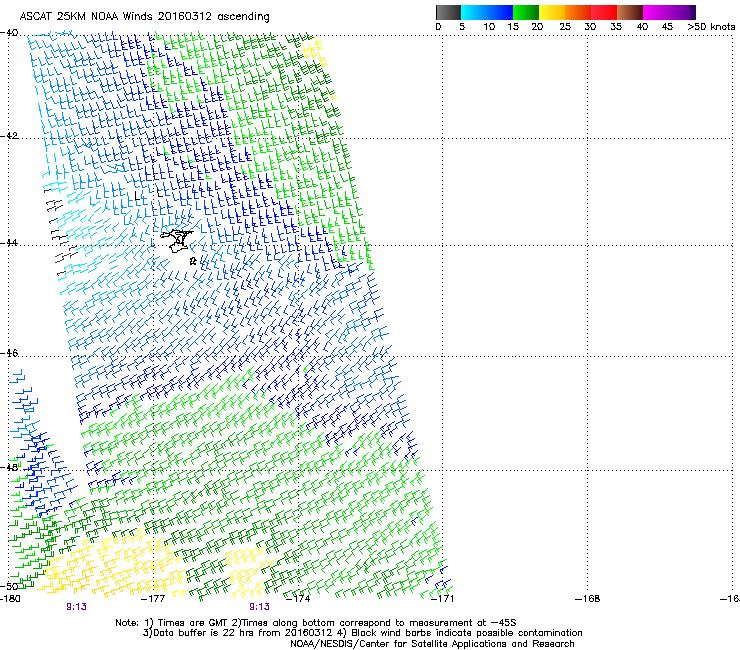
Task: Click the '0' label under the color bar
Action: pos(438,27)
